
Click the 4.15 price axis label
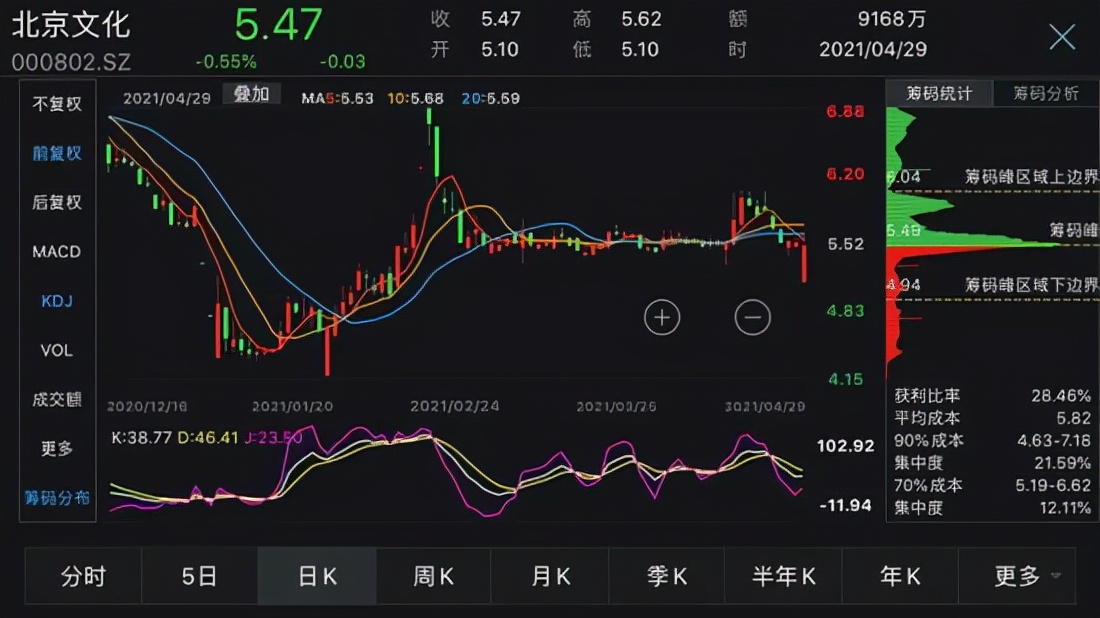845,379
